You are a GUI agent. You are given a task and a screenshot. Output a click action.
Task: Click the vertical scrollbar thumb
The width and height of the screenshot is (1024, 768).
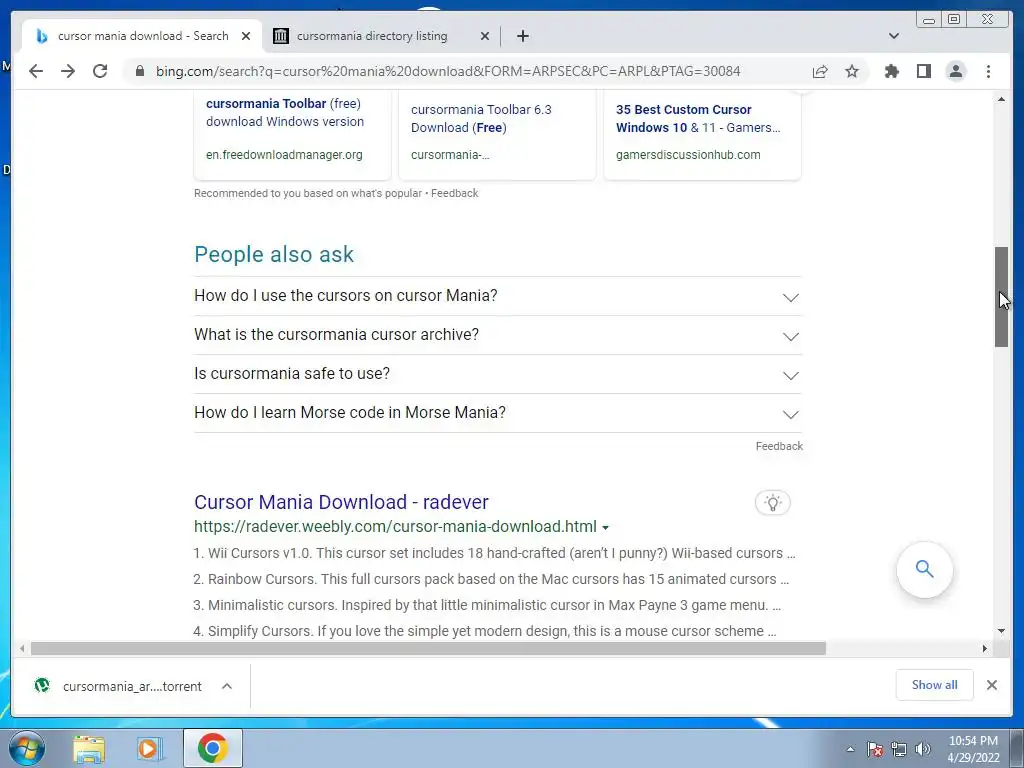[x=1001, y=297]
